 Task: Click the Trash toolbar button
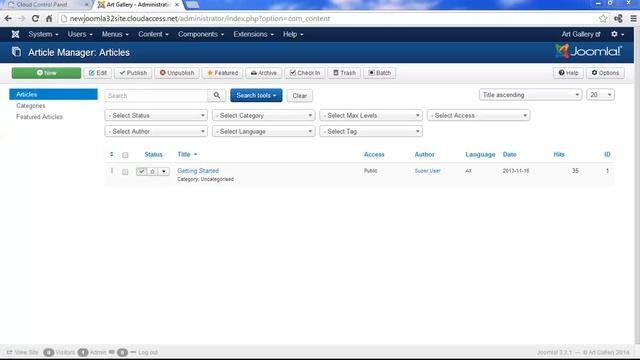pyautogui.click(x=344, y=73)
